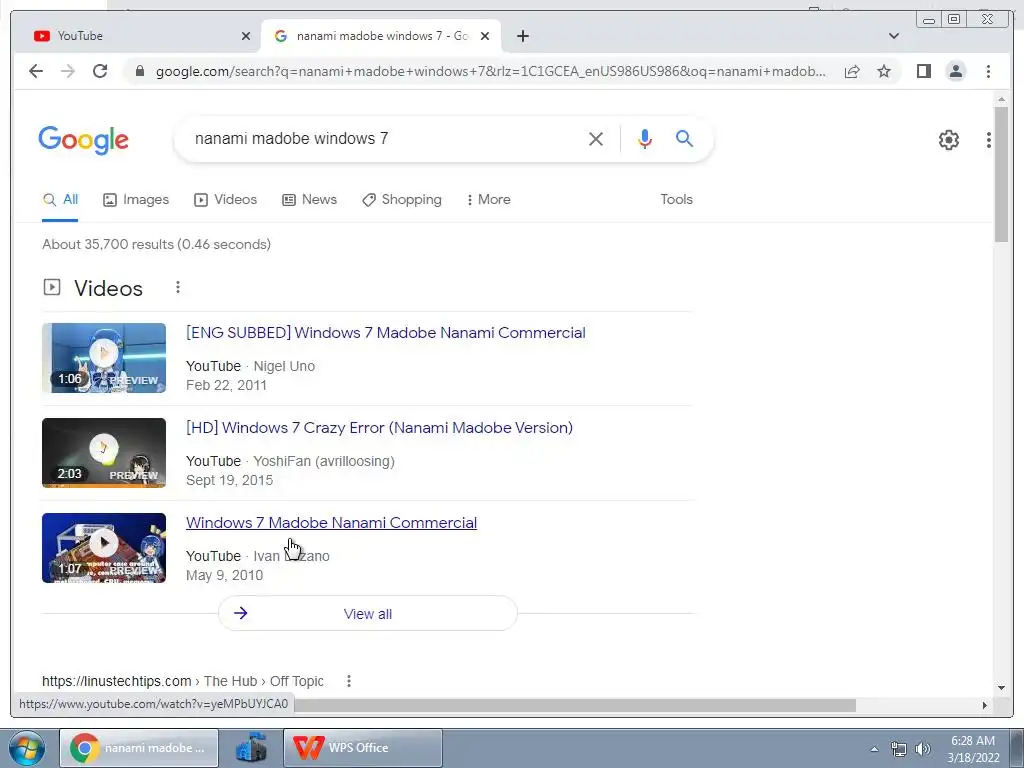This screenshot has height=768, width=1024.
Task: Switch to Videos results
Action: 225,200
